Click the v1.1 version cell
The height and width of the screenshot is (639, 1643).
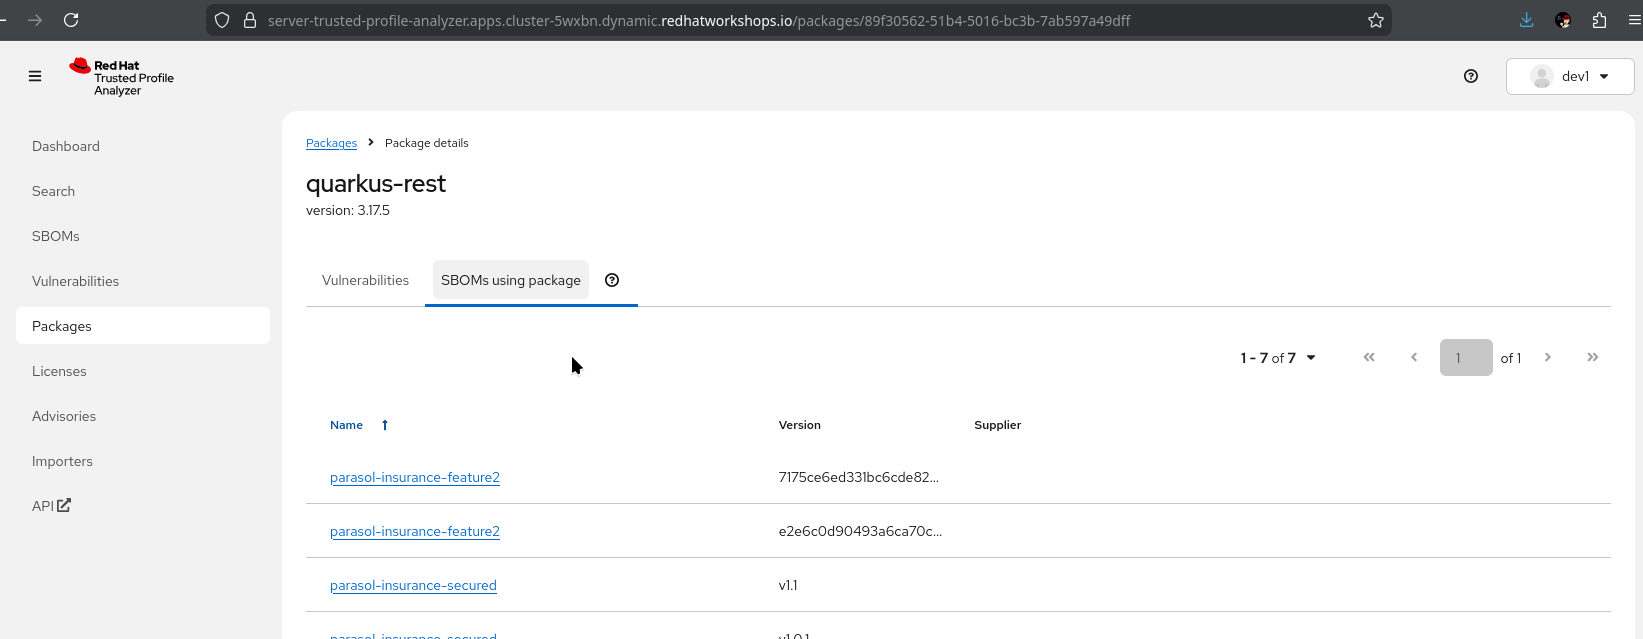[x=788, y=585]
